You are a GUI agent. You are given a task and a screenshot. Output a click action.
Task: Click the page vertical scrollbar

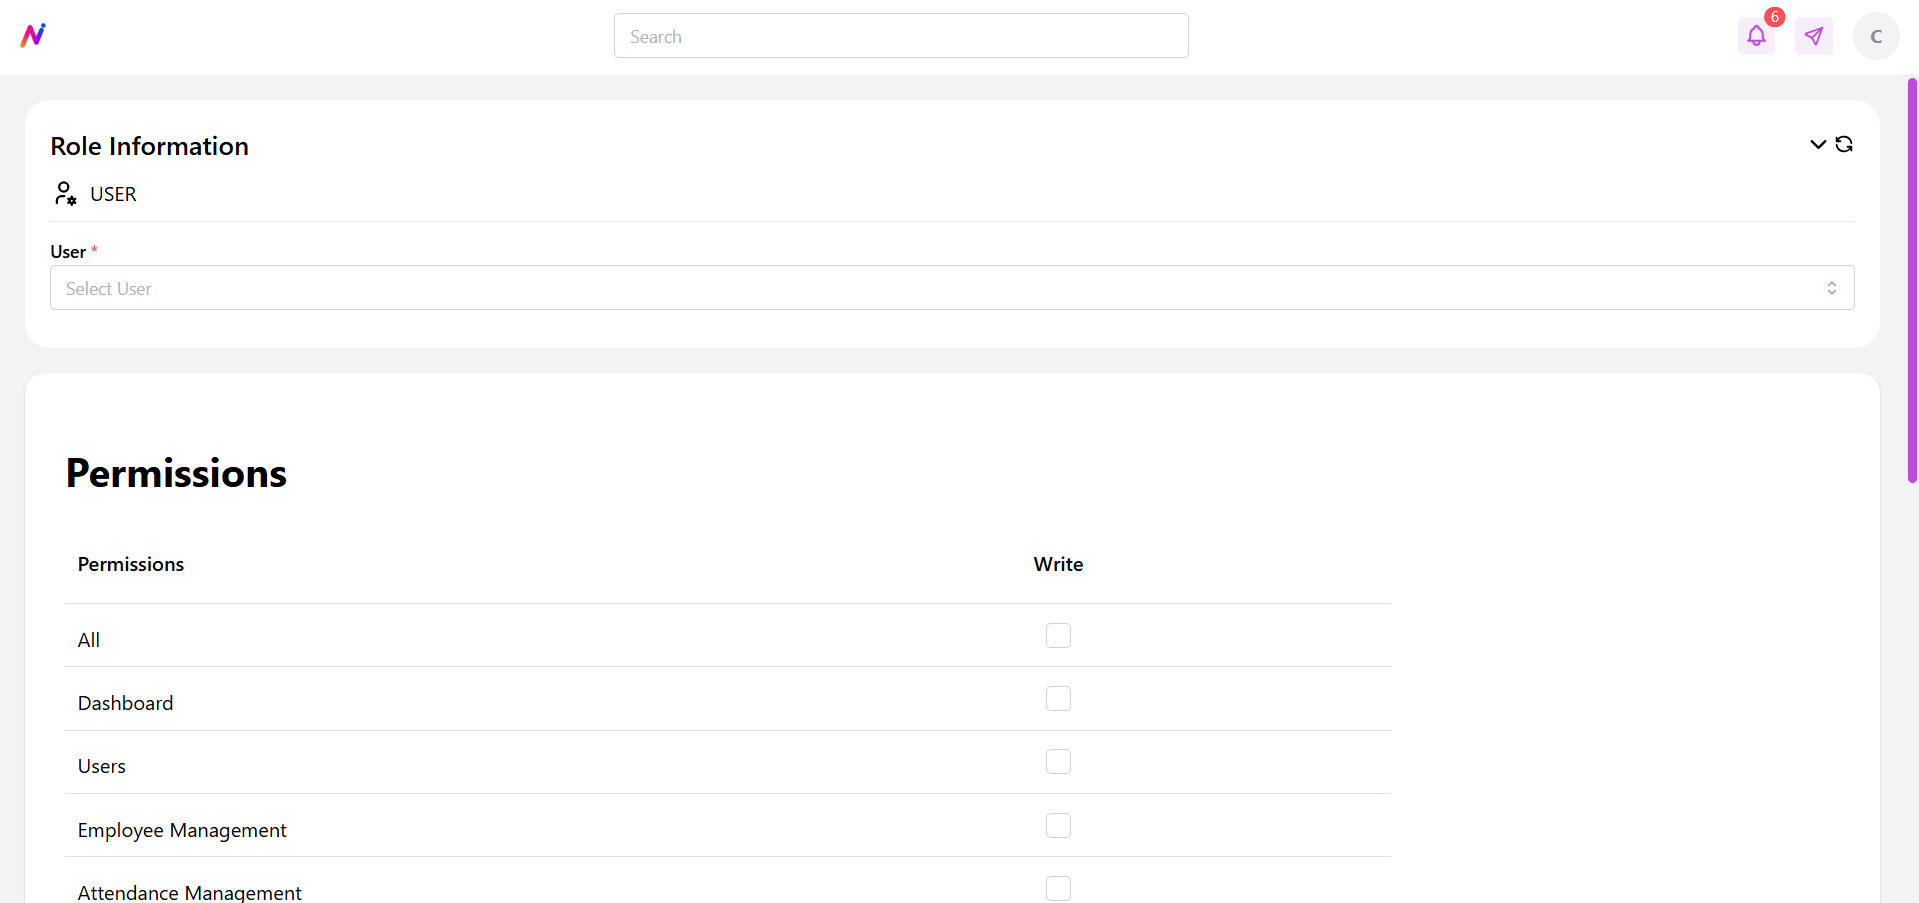coord(1912,280)
